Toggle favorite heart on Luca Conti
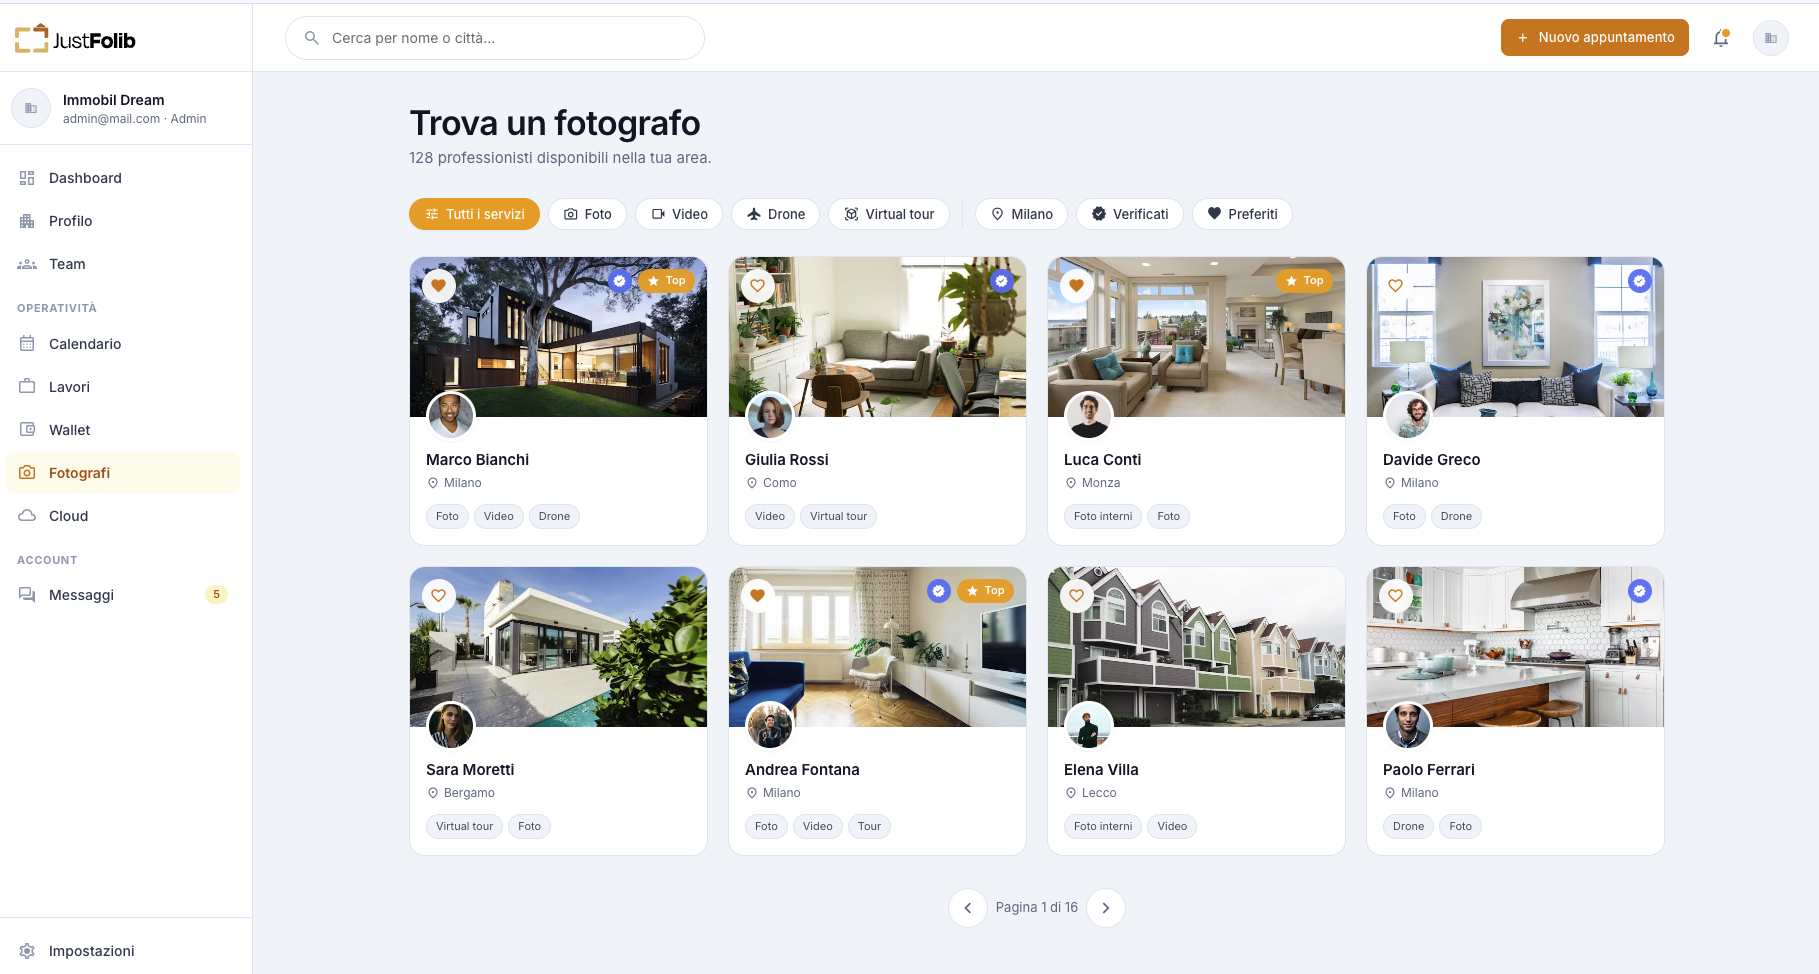The height and width of the screenshot is (974, 1819). 1077,286
